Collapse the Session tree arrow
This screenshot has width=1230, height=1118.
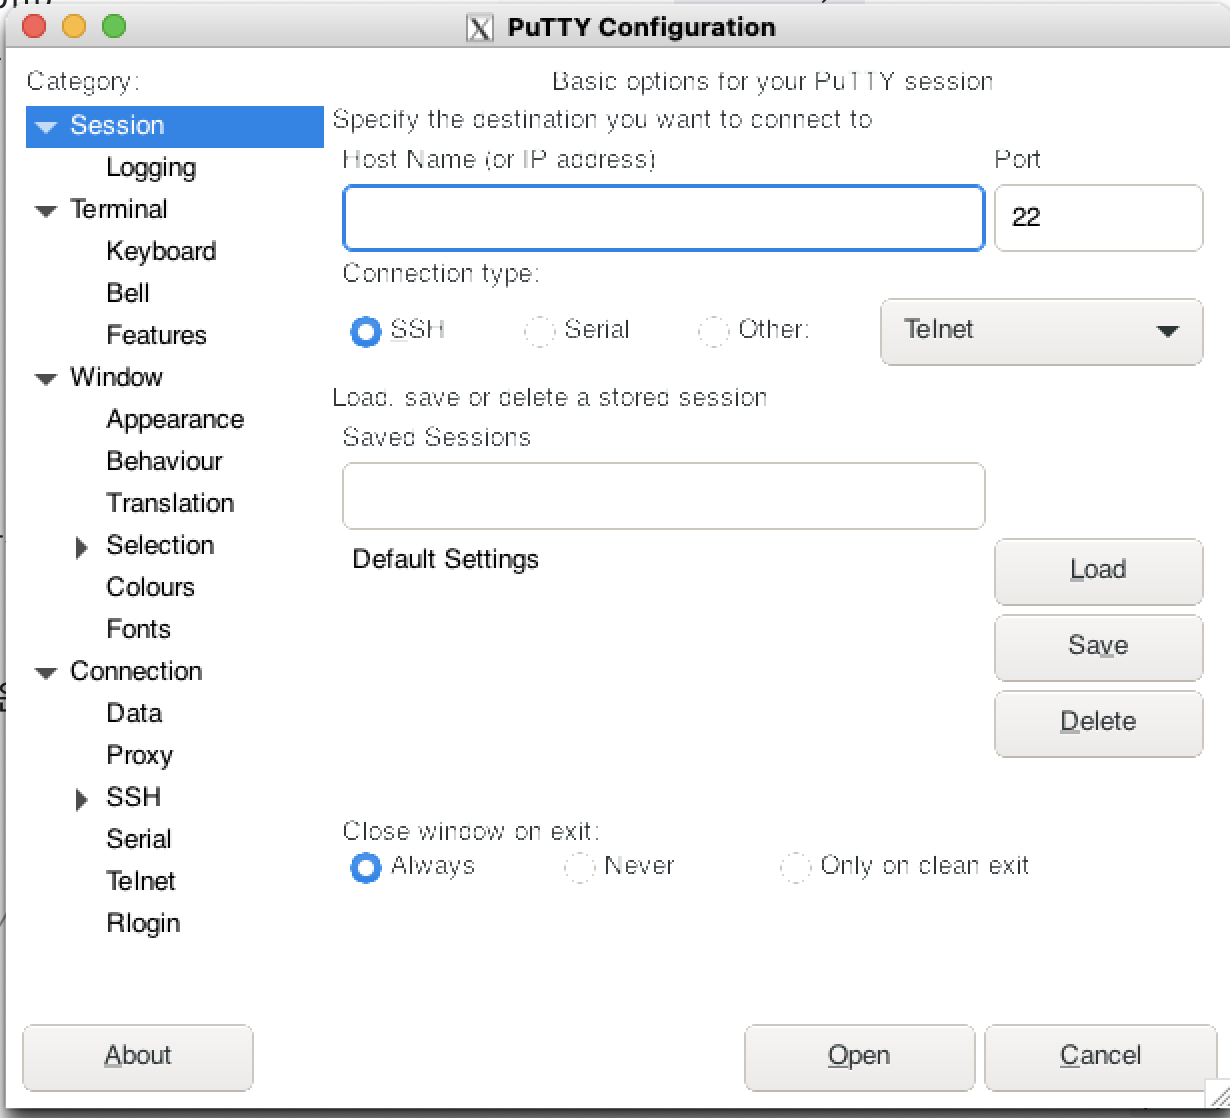[46, 127]
